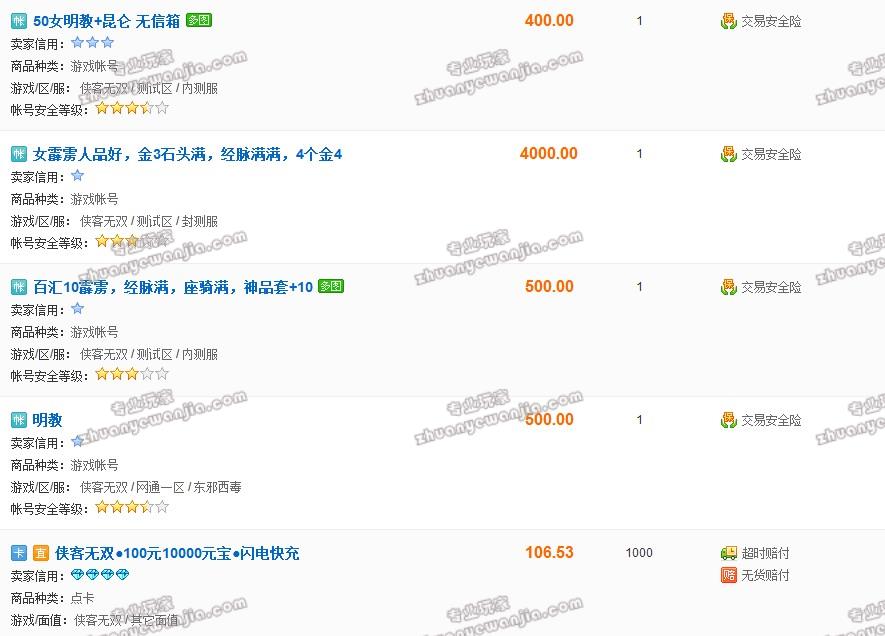Viewport: 885px width, 636px height.
Task: Open the 明教 listing
Action: point(47,420)
